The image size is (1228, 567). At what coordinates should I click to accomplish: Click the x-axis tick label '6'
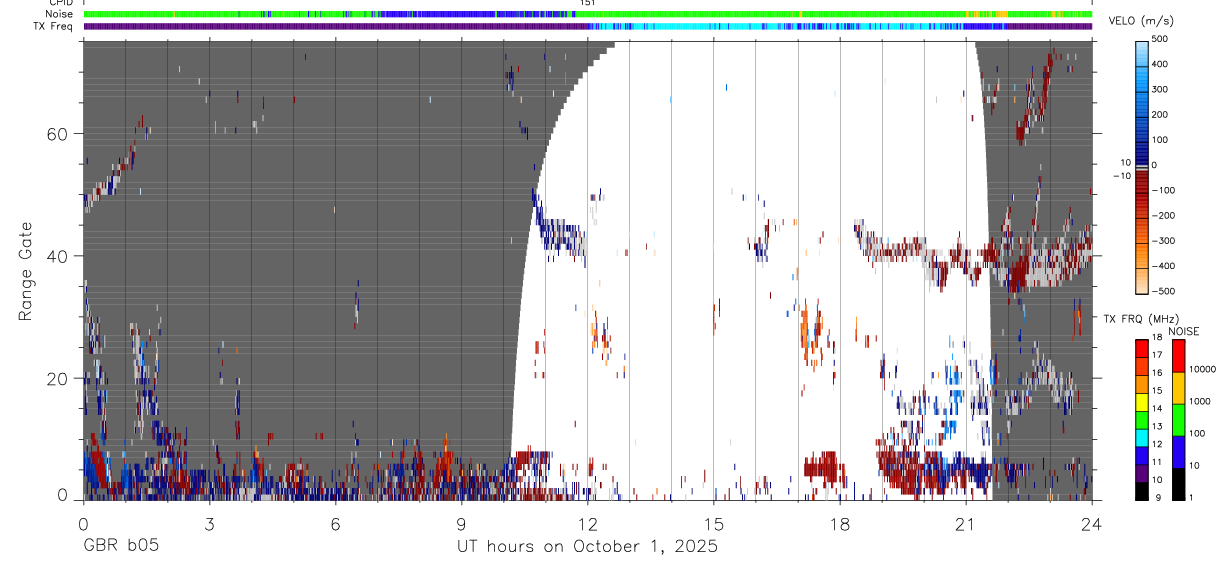[335, 524]
